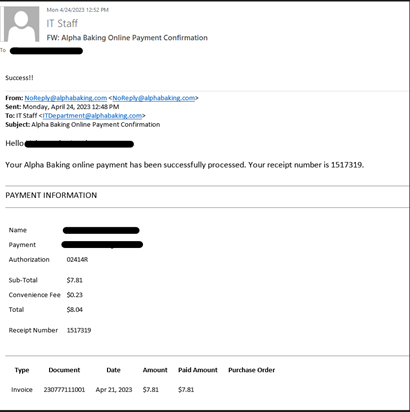
Task: Click the Success!! message text
Action: click(19, 78)
